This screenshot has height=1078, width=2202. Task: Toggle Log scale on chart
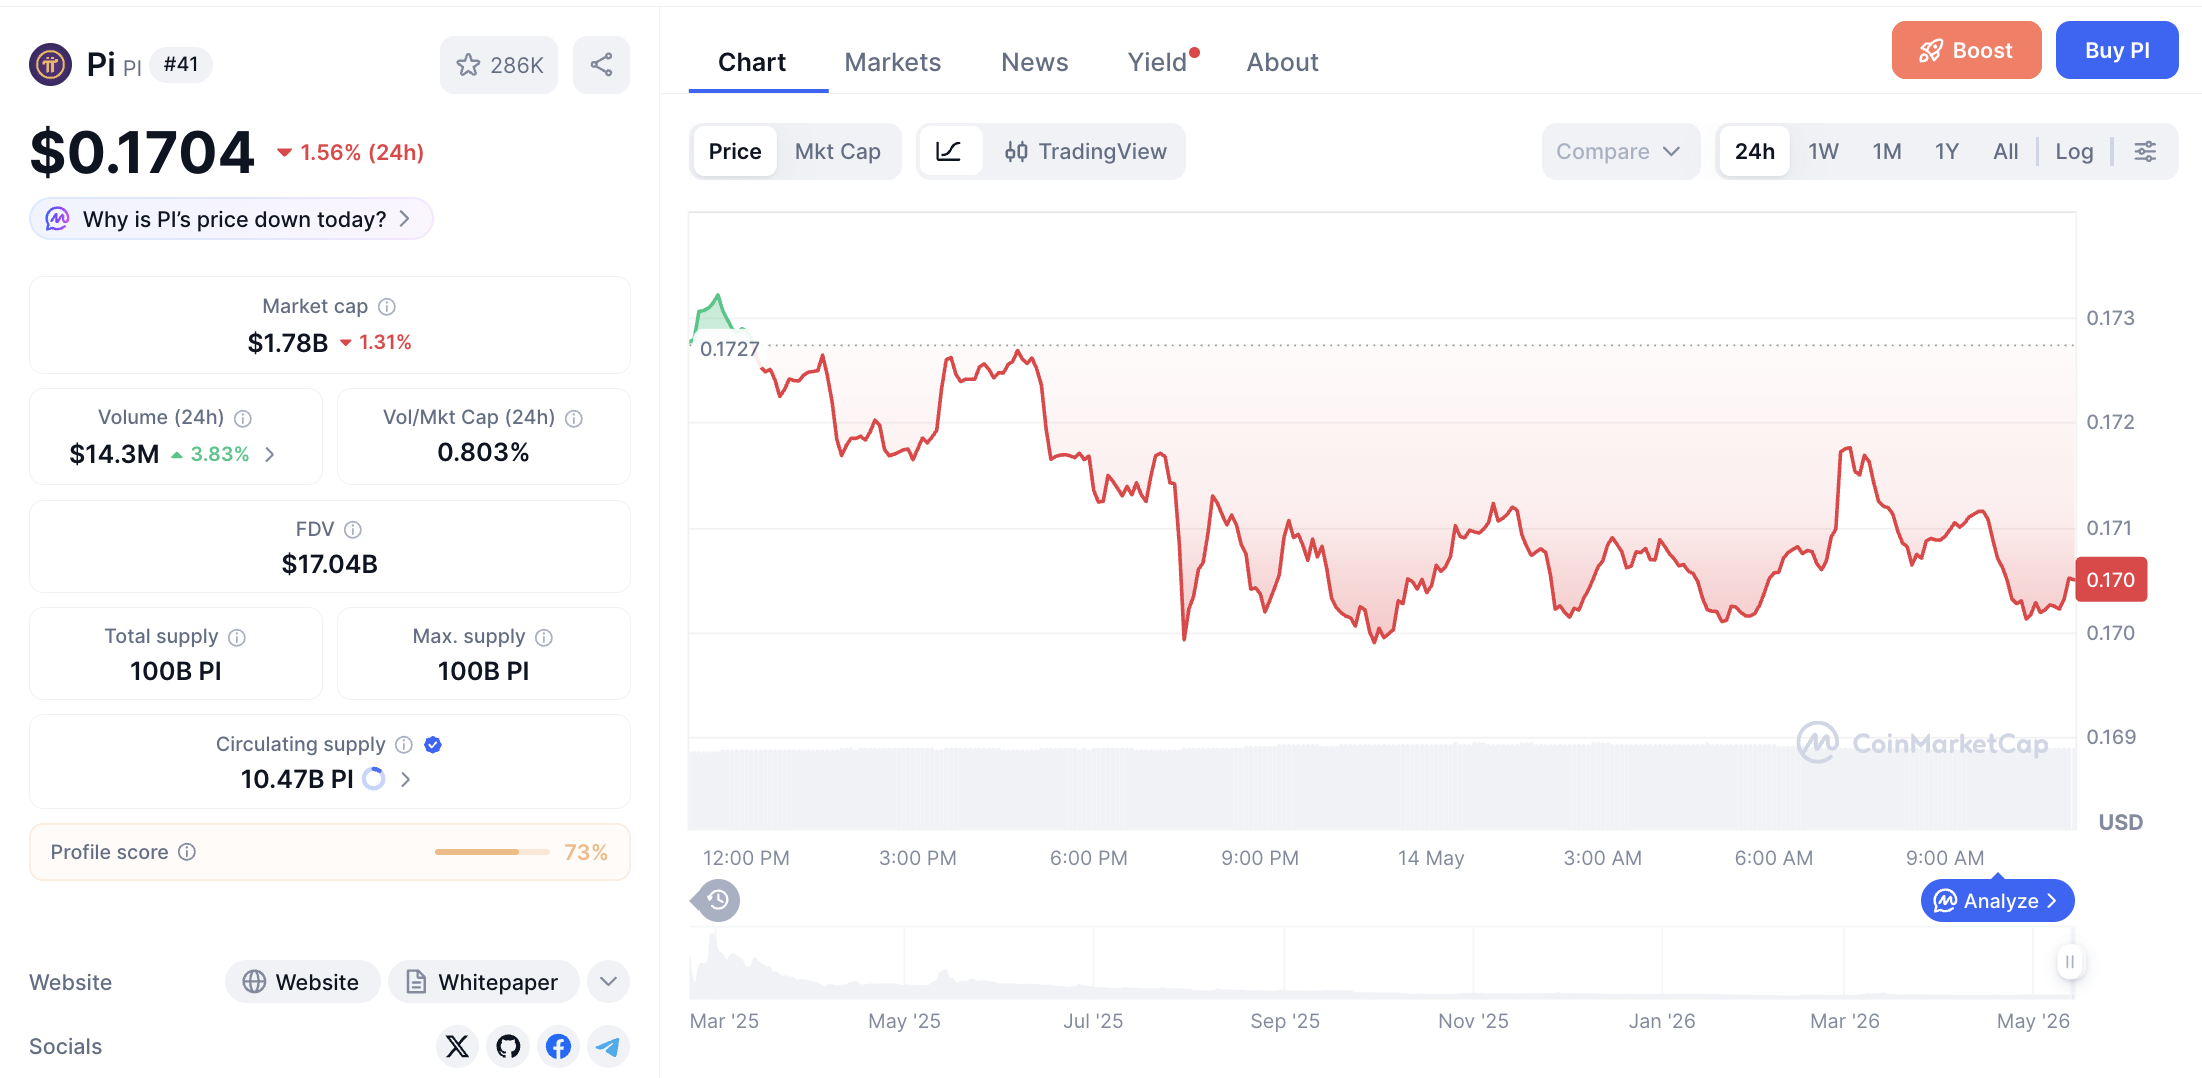[2074, 151]
